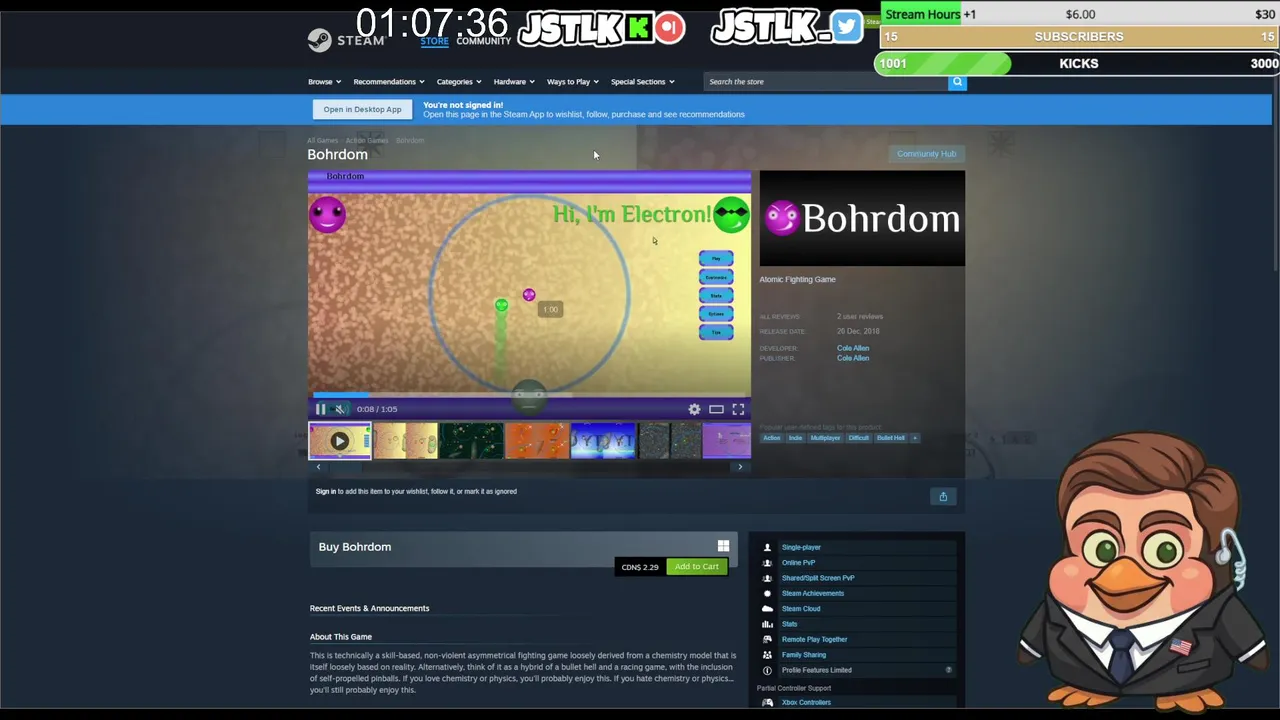Viewport: 1280px width, 720px height.
Task: Enter fullscreen on the trailer video
Action: (x=738, y=409)
